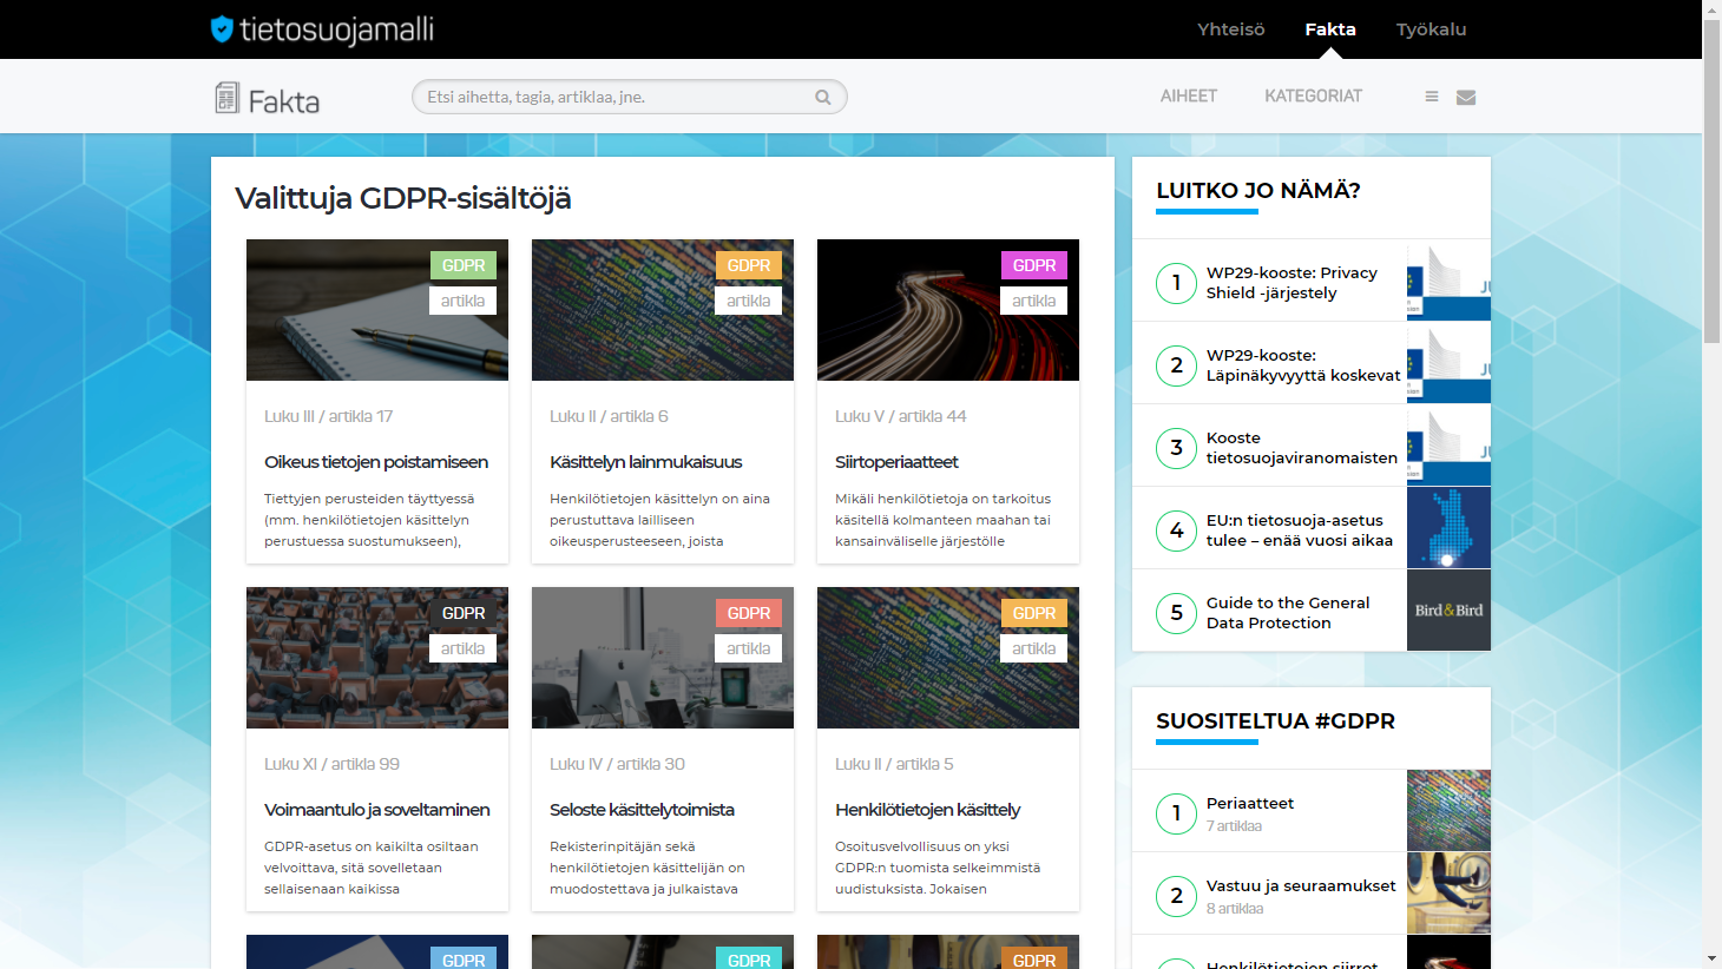Open Käsittelyn lainmukaisuus article title
This screenshot has height=969, width=1722.
(646, 462)
